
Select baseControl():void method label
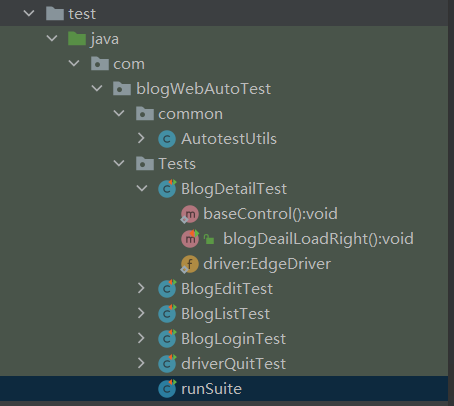[270, 214]
